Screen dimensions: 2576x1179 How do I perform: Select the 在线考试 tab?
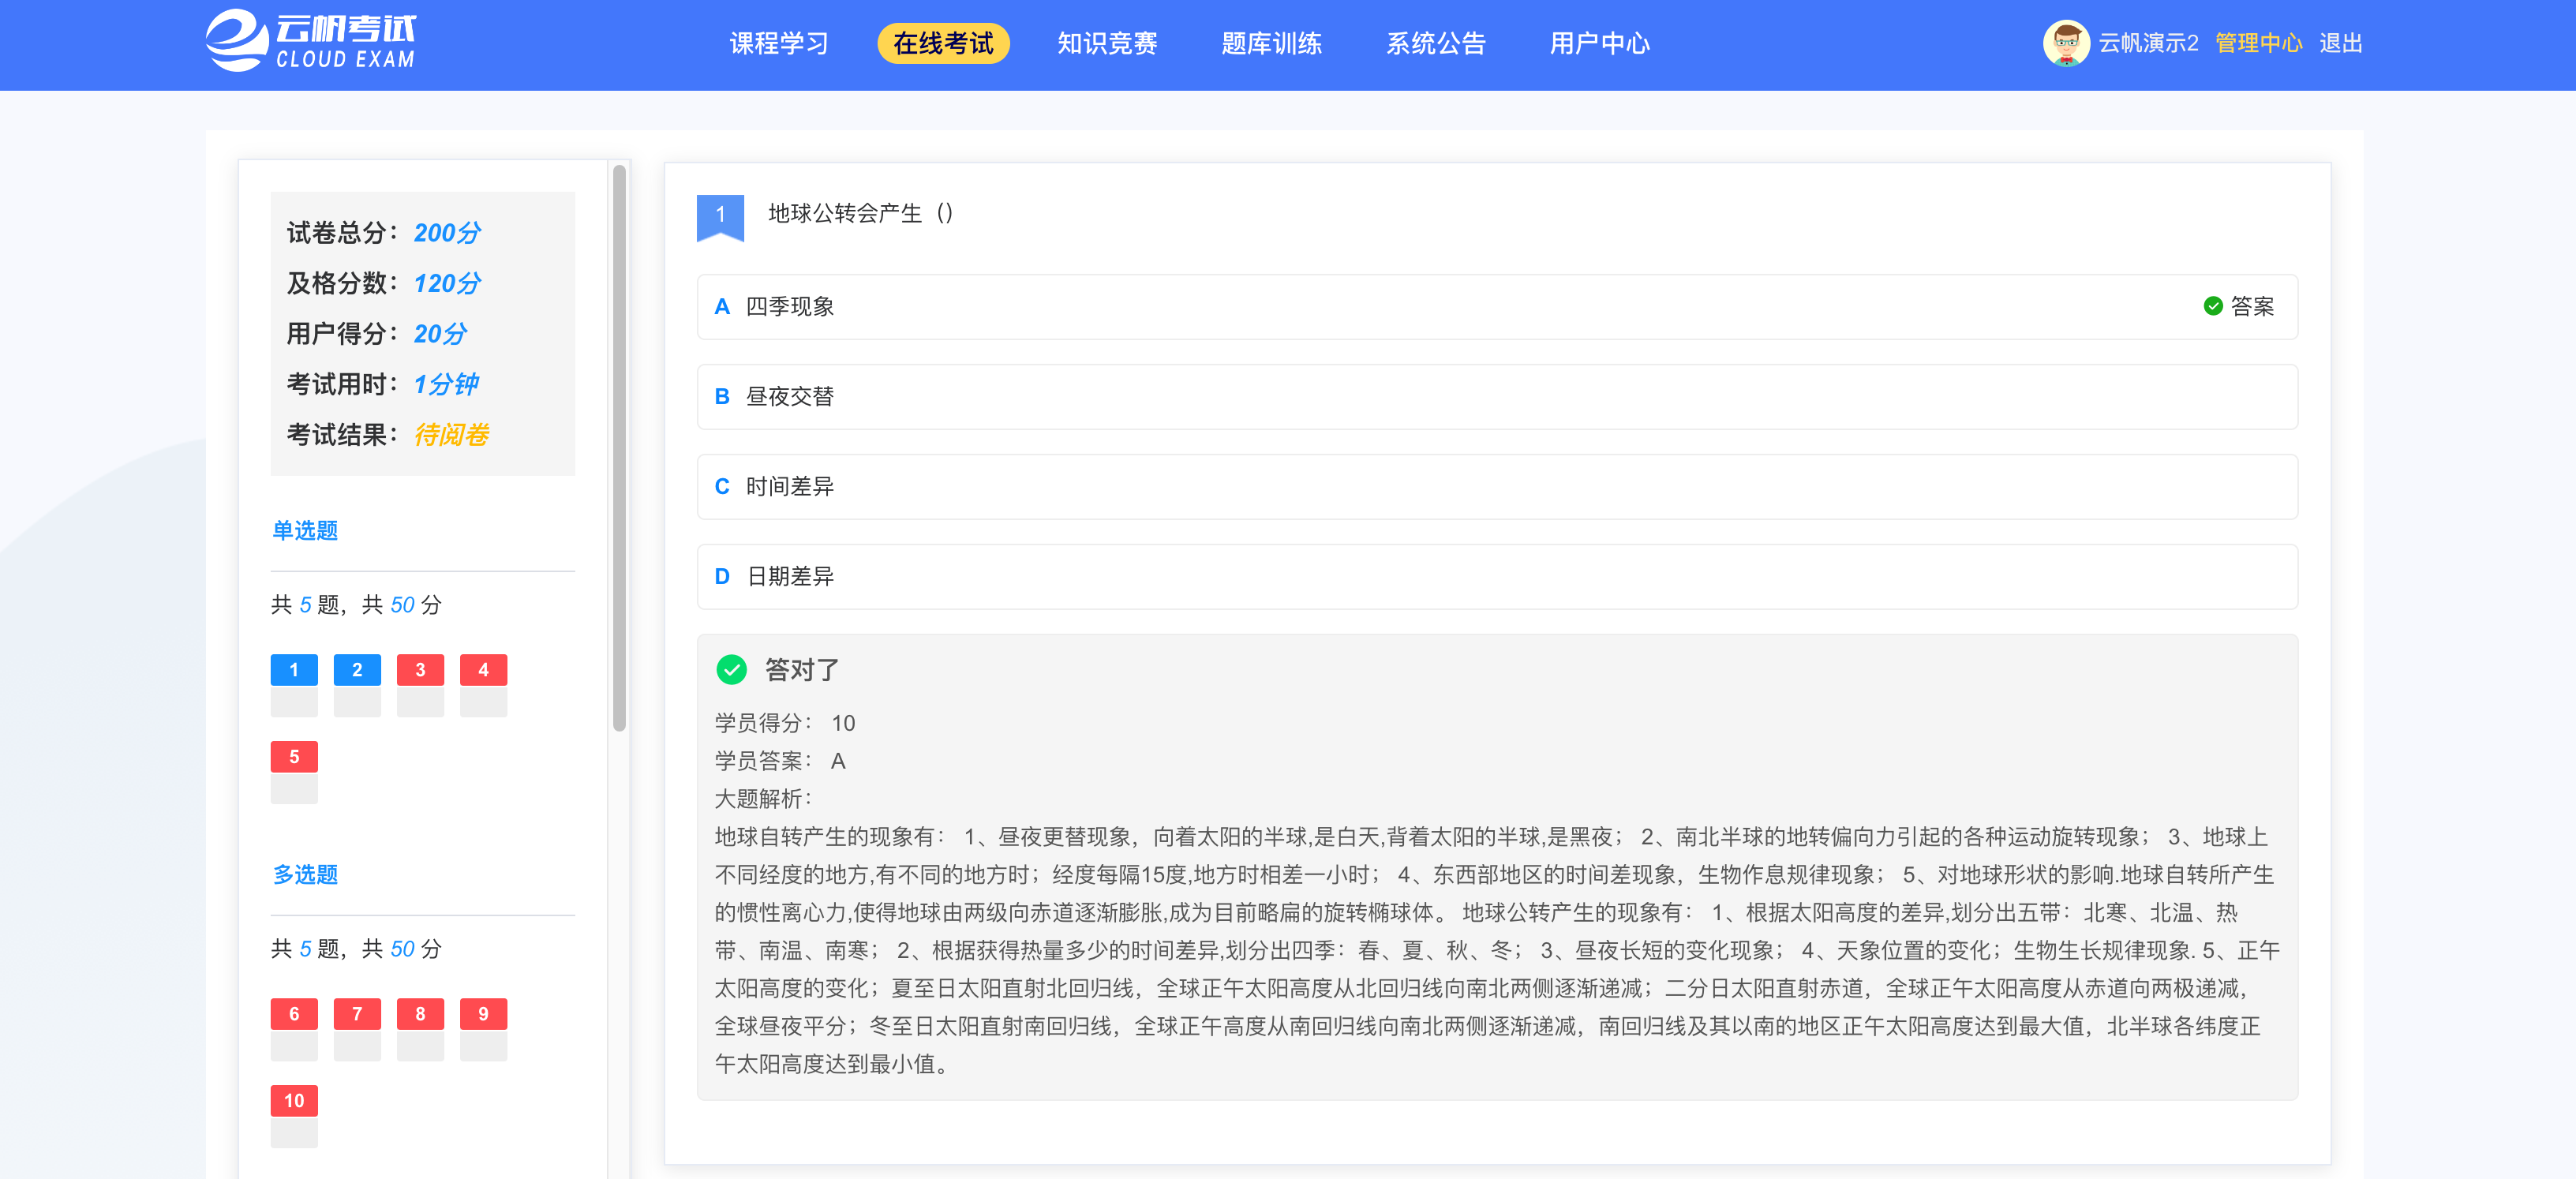pyautogui.click(x=943, y=43)
